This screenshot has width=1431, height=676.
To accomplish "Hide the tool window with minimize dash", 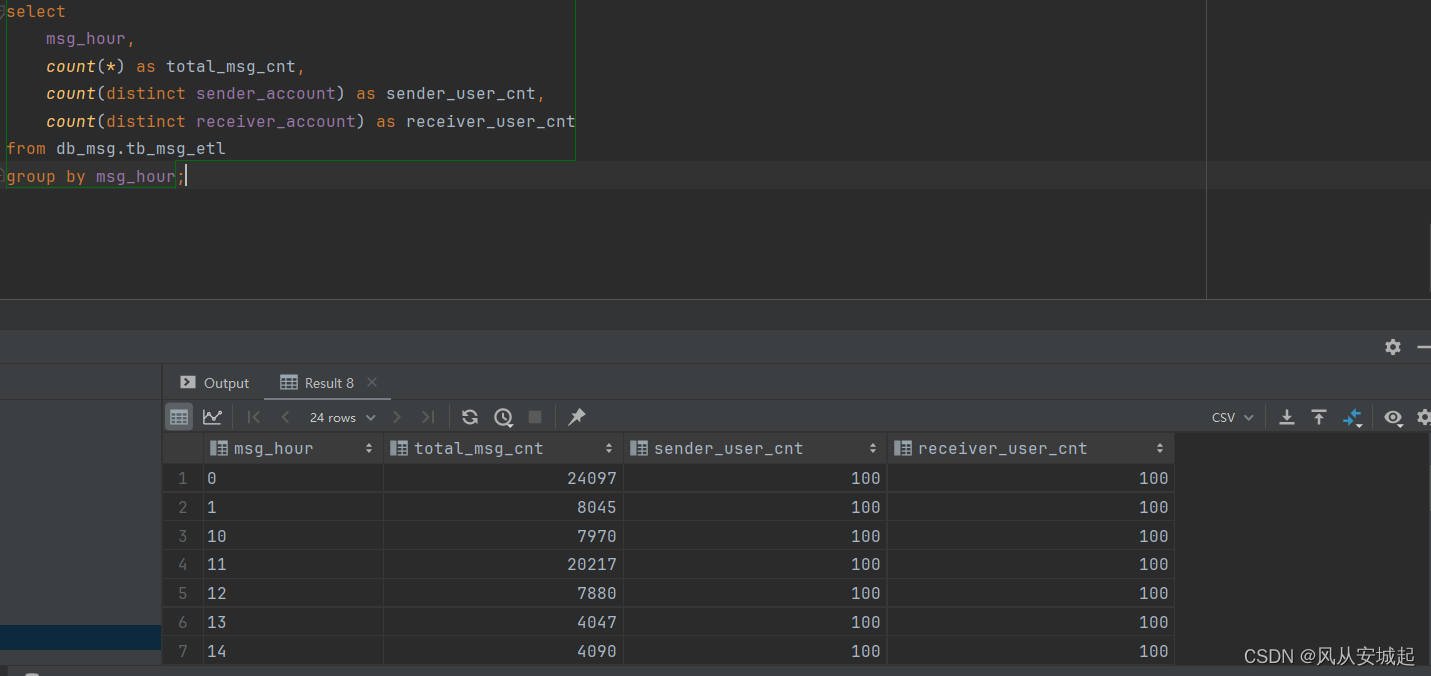I will [x=1425, y=347].
